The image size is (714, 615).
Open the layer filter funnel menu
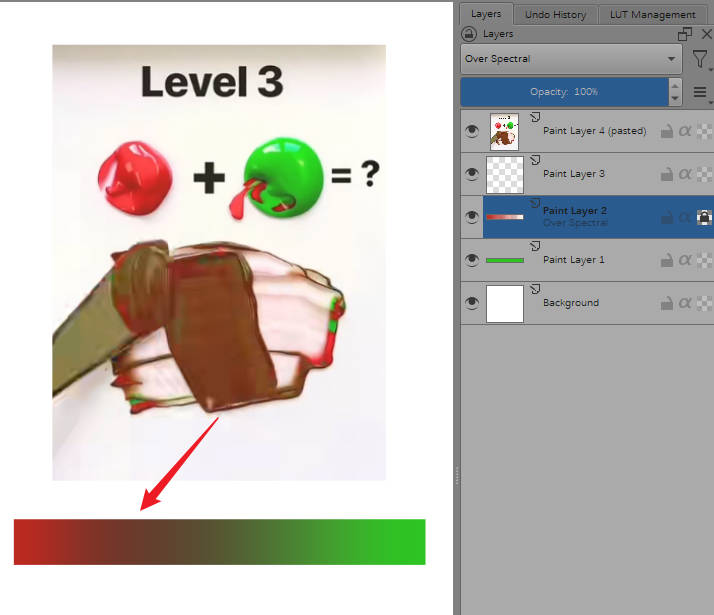(700, 59)
